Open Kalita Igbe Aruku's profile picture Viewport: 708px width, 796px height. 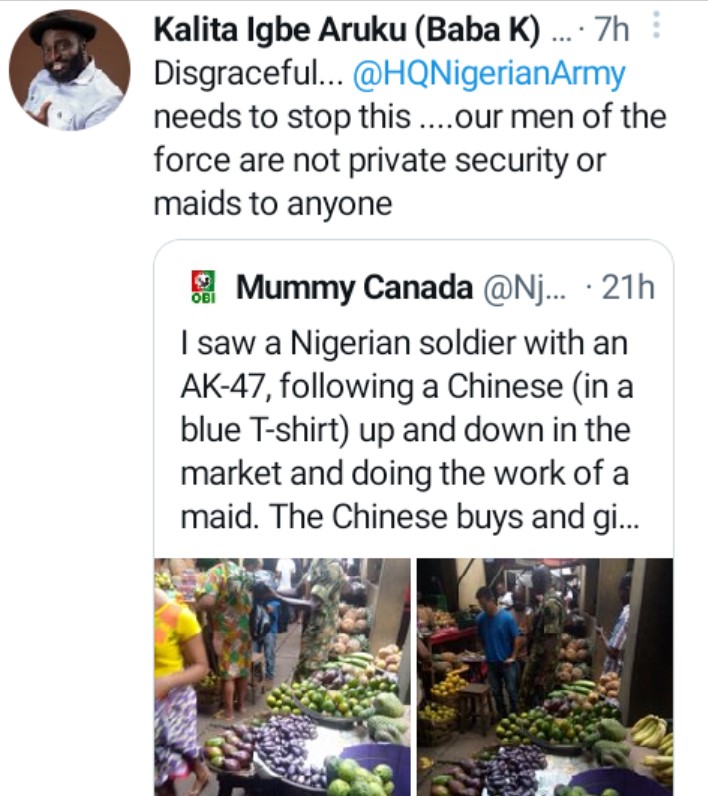tap(69, 71)
